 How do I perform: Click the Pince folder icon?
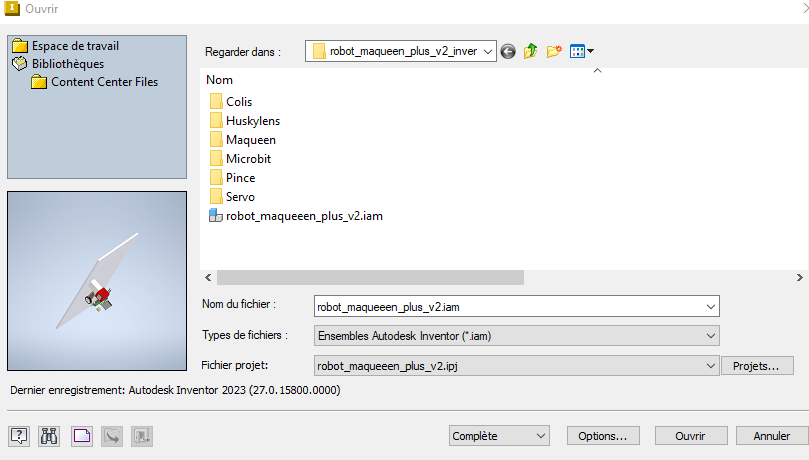(216, 178)
